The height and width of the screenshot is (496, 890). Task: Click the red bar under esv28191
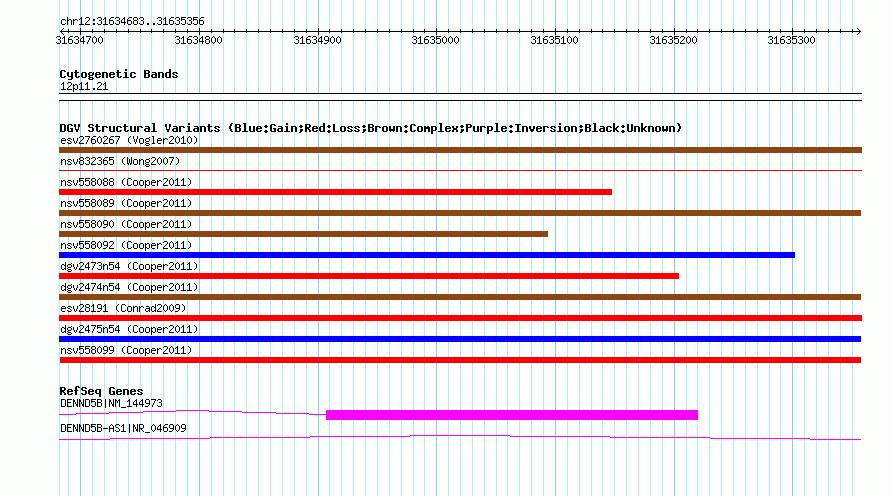click(460, 318)
